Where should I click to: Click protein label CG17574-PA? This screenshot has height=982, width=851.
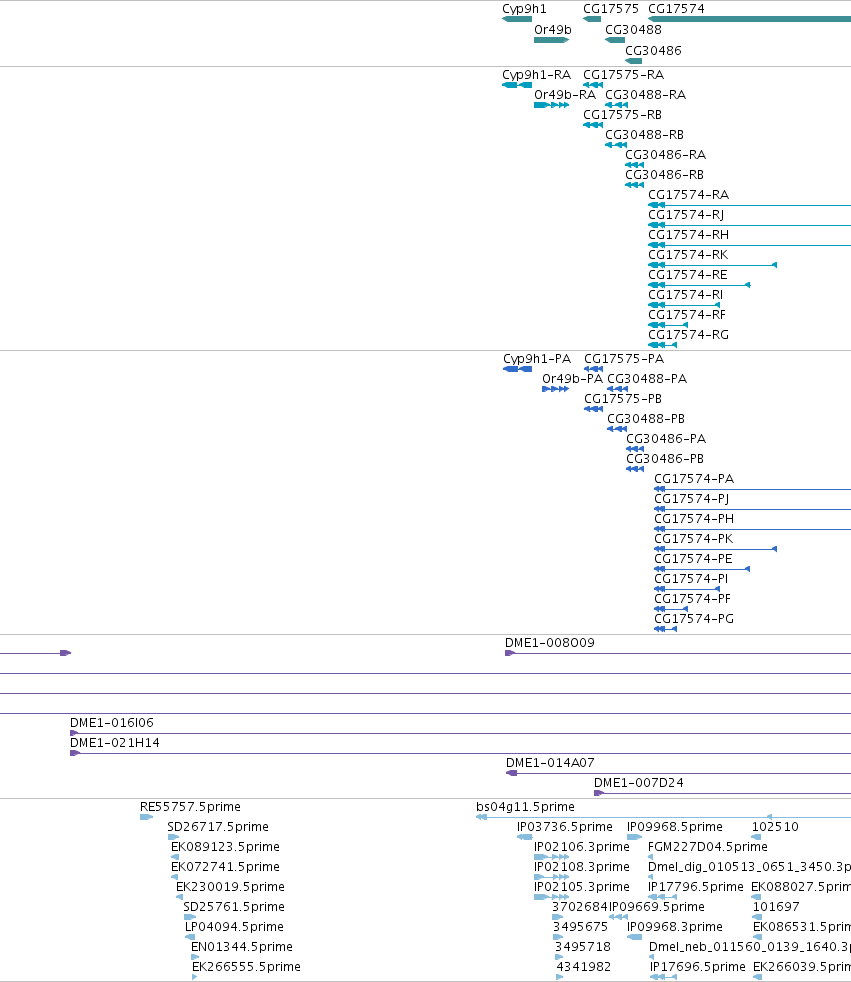tap(694, 479)
